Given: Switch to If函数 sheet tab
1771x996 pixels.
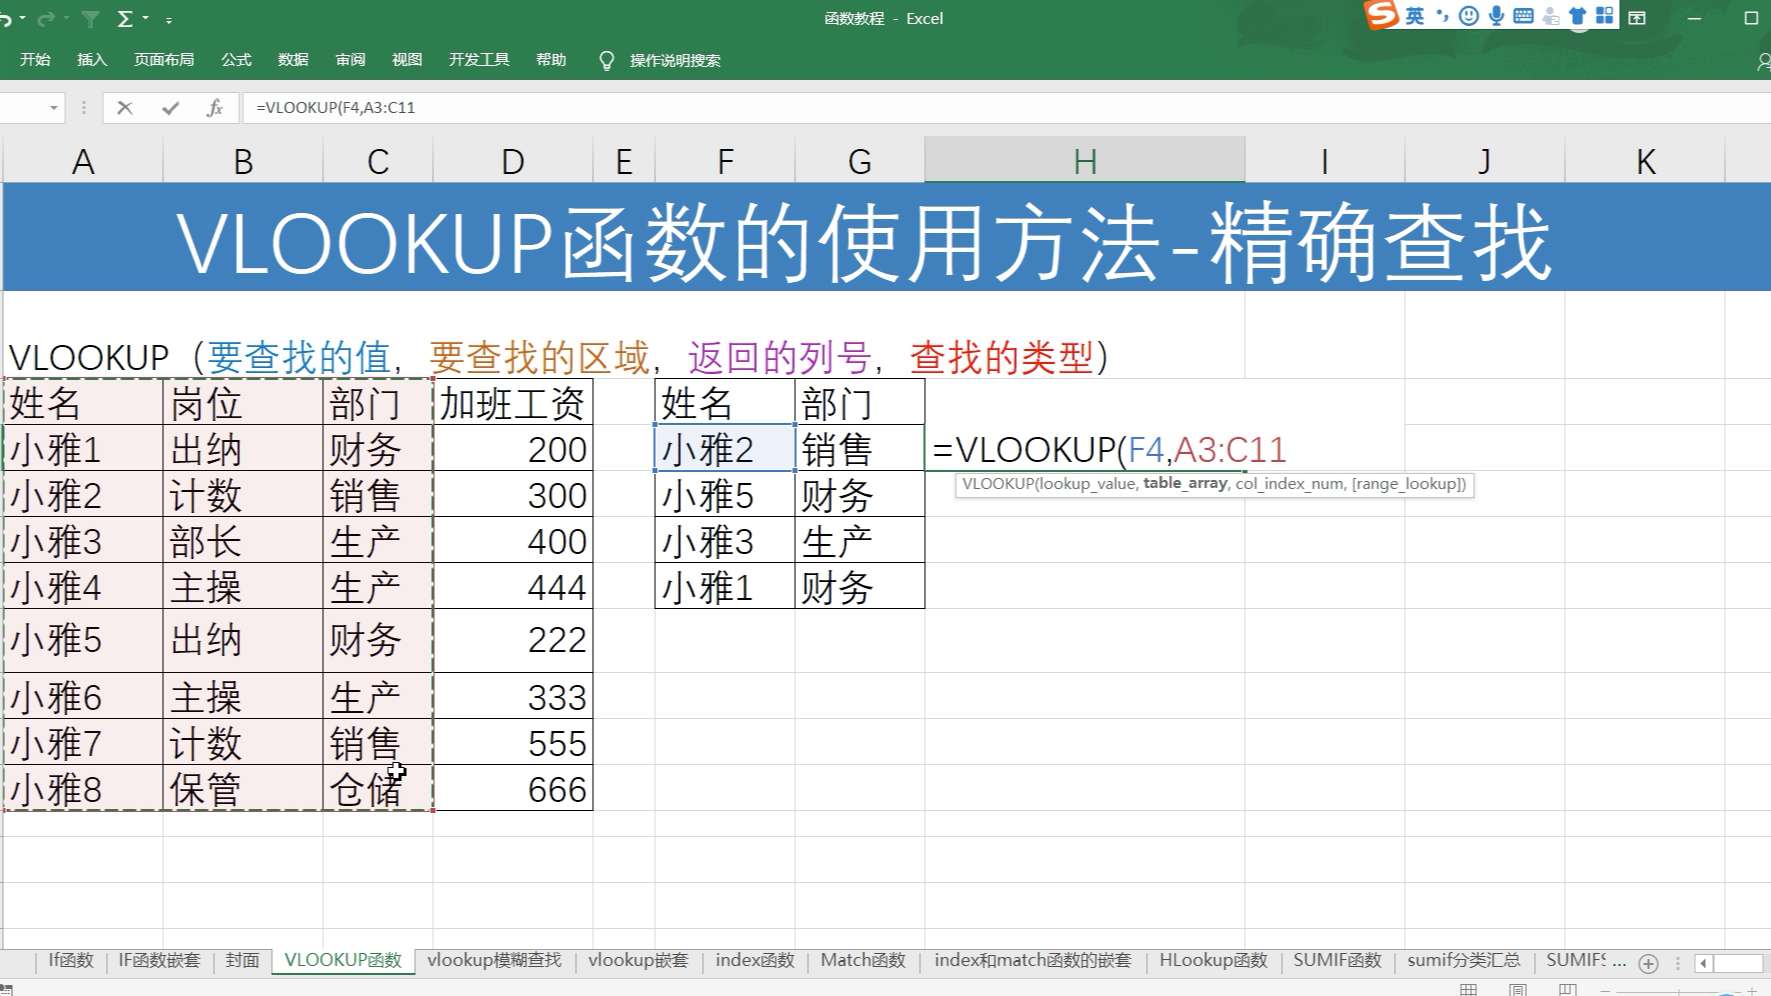Looking at the screenshot, I should 70,961.
